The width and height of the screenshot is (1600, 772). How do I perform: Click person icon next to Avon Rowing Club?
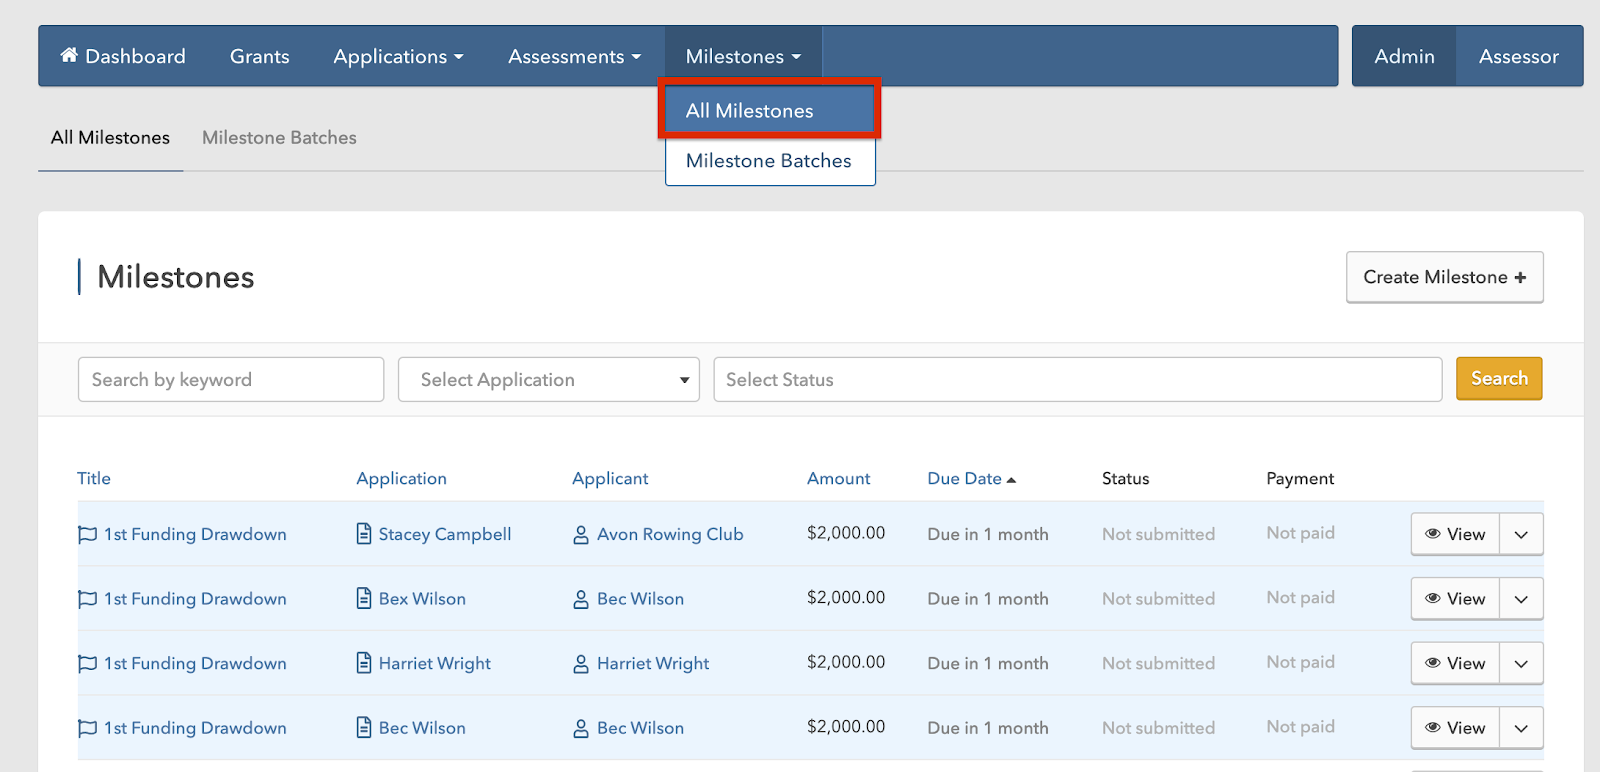coord(581,535)
